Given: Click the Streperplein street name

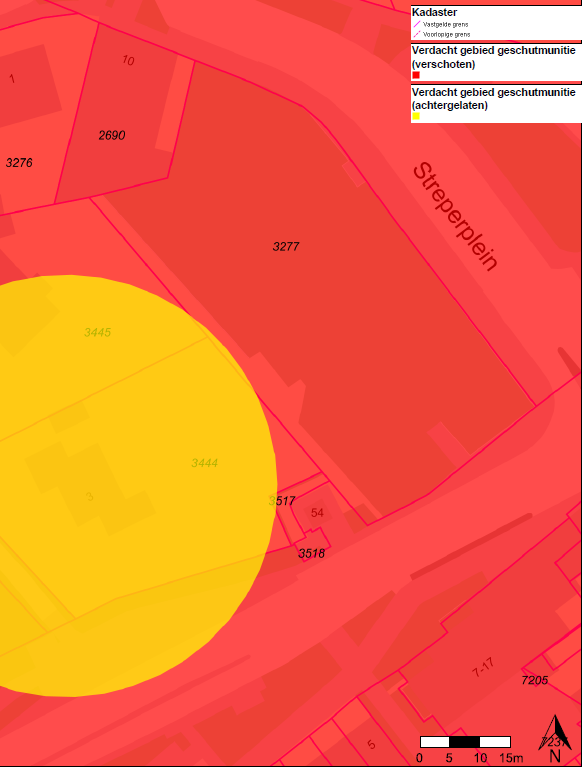Looking at the screenshot, I should pyautogui.click(x=455, y=216).
